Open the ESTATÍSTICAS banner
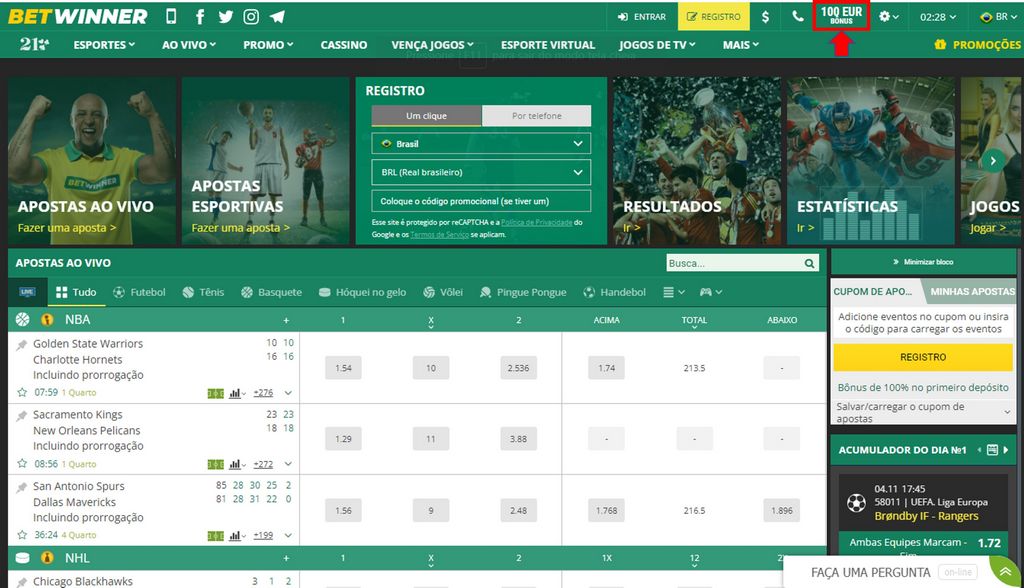The width and height of the screenshot is (1024, 588). pyautogui.click(x=871, y=161)
